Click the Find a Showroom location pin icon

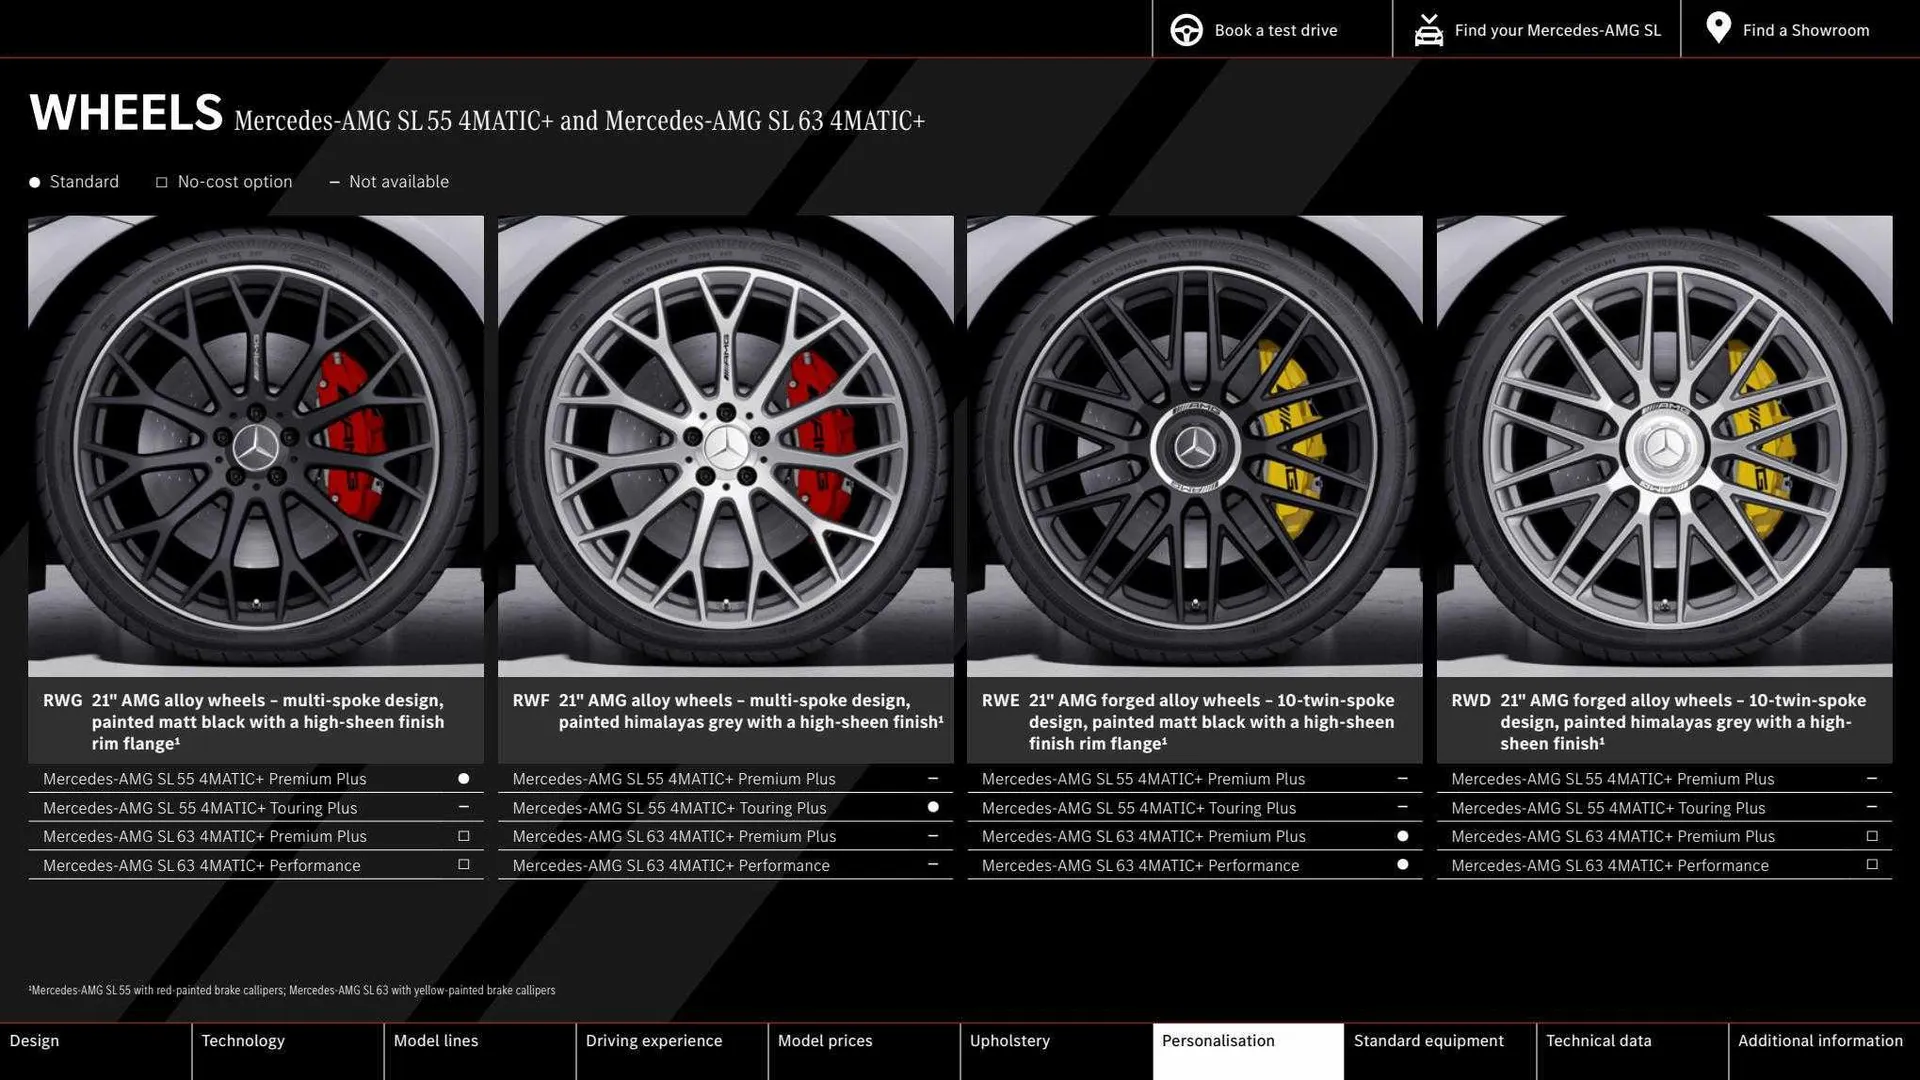[1718, 28]
